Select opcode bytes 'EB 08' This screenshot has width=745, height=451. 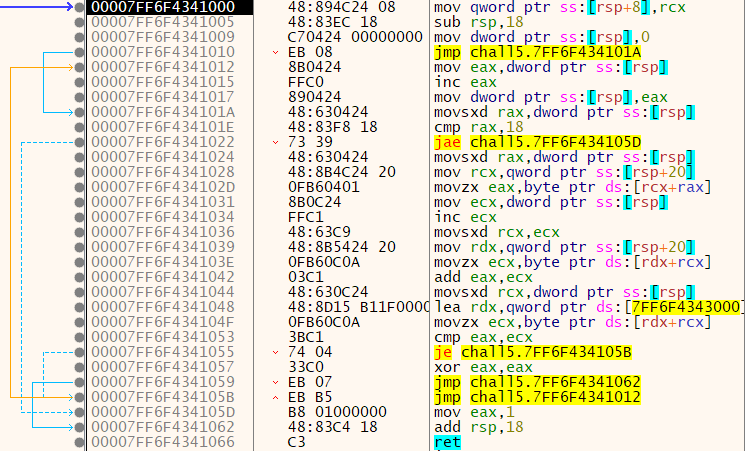310,52
